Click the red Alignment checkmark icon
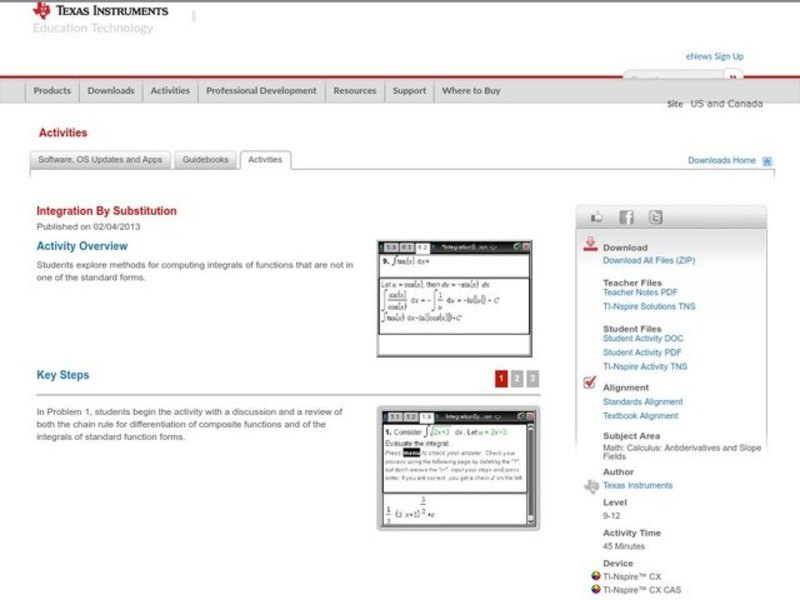Screen dimensions: 800x600 [x=590, y=383]
